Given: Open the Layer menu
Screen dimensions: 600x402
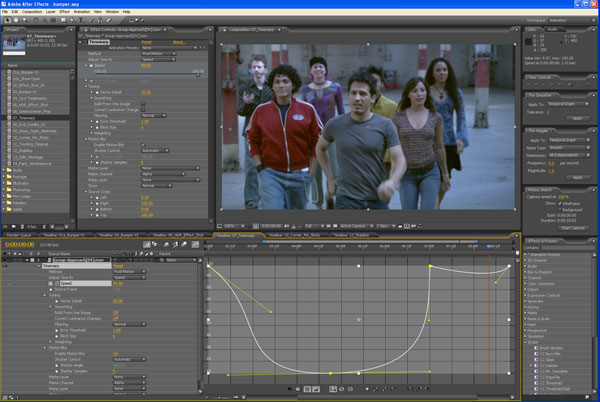Looking at the screenshot, I should tap(51, 12).
